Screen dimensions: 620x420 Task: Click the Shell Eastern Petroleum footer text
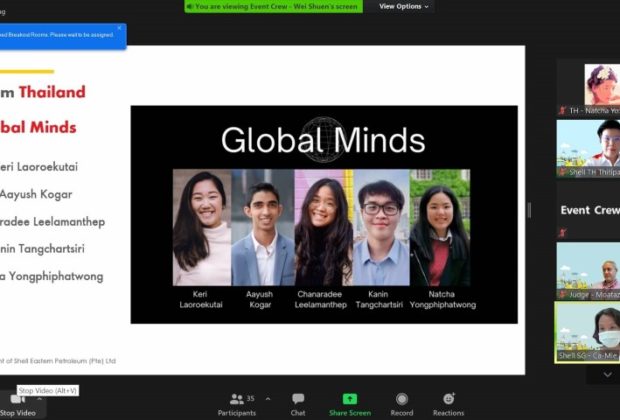(58, 361)
